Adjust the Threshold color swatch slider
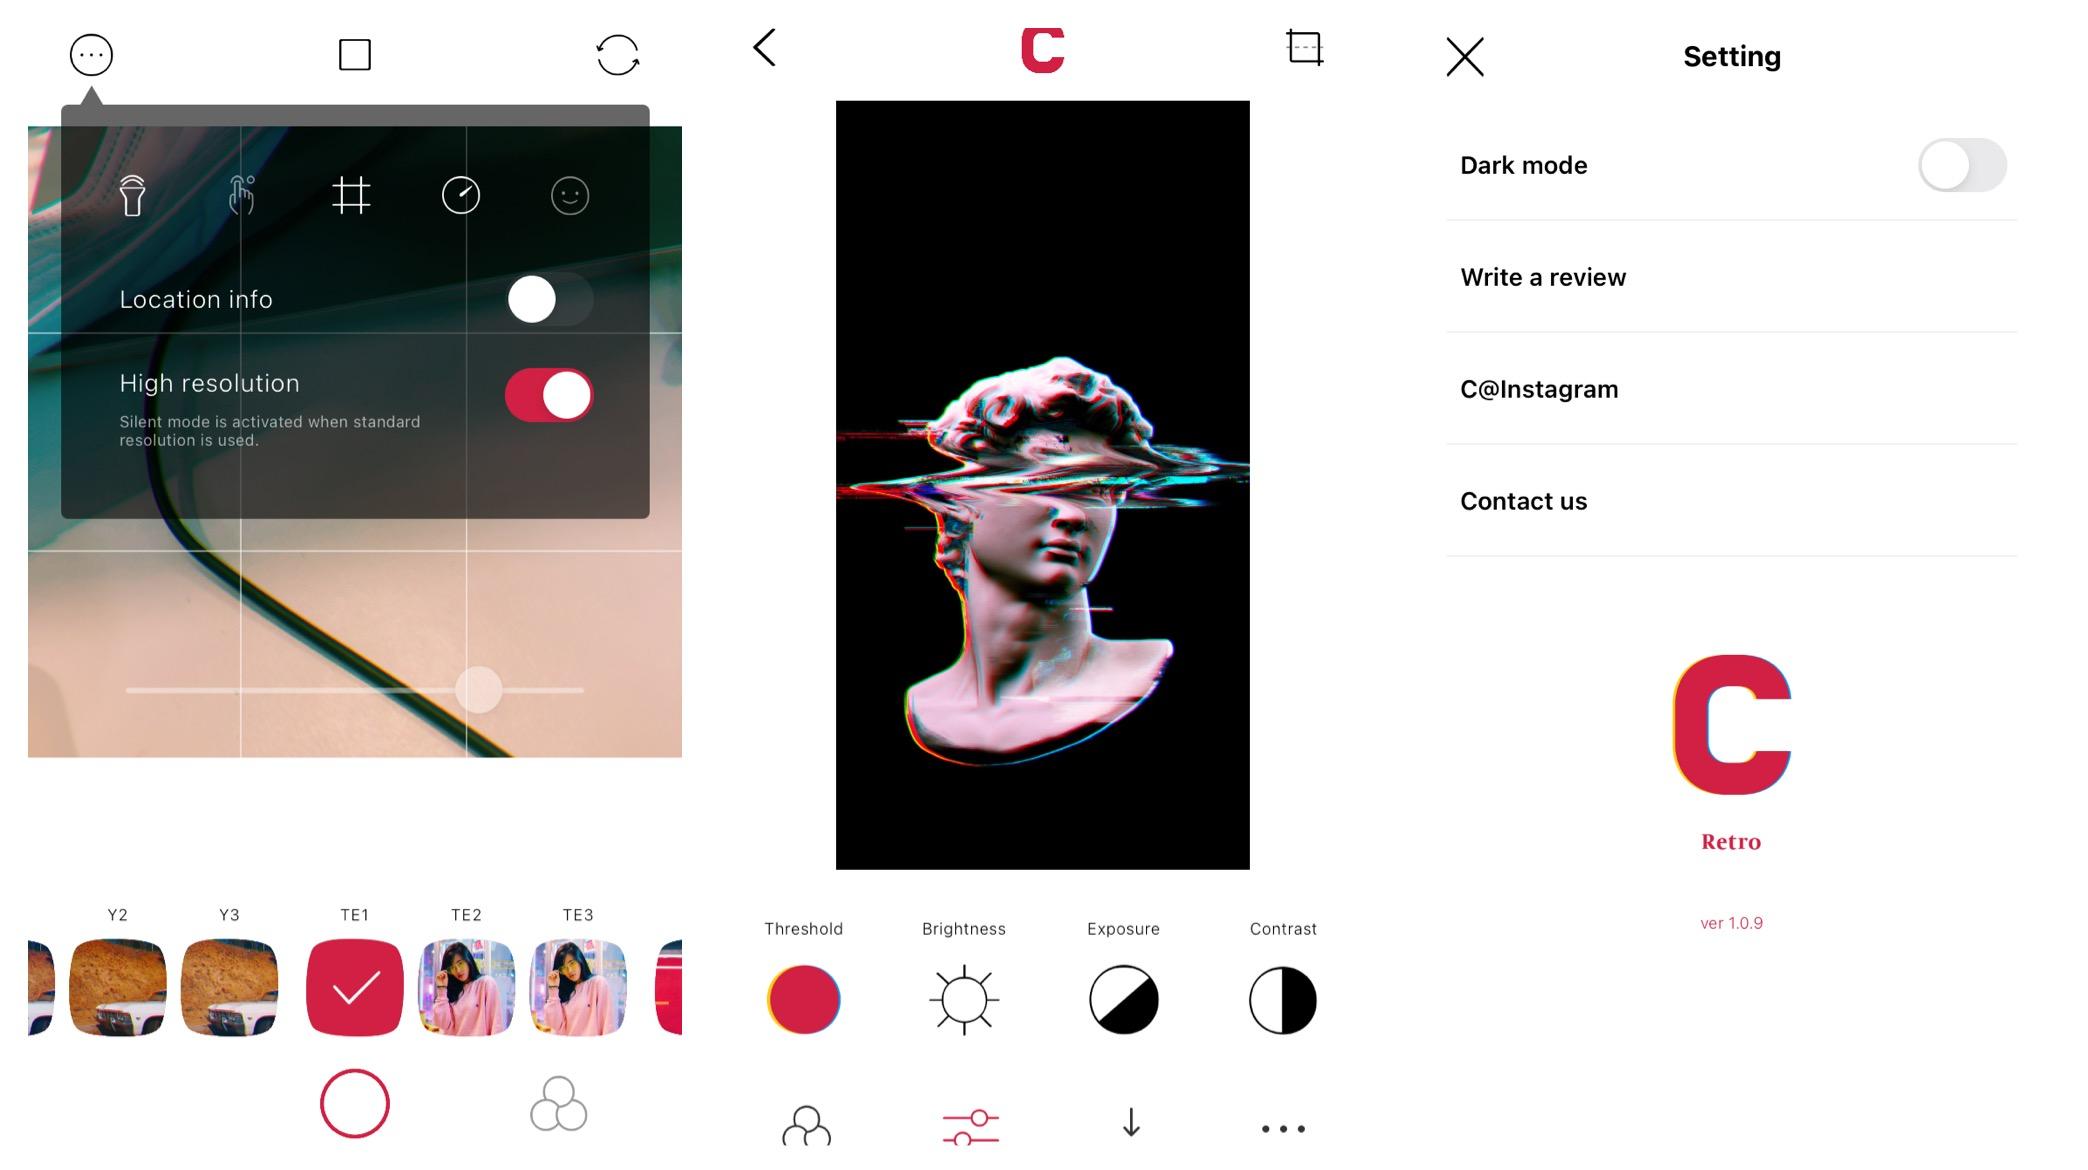The width and height of the screenshot is (2088, 1170). pos(805,999)
